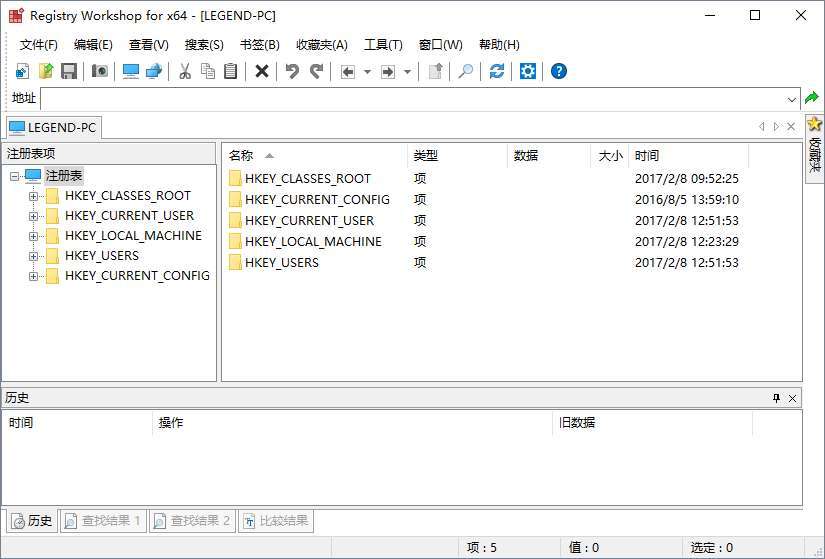Click the blue help question icon
Viewport: 825px width, 559px height.
coord(559,71)
